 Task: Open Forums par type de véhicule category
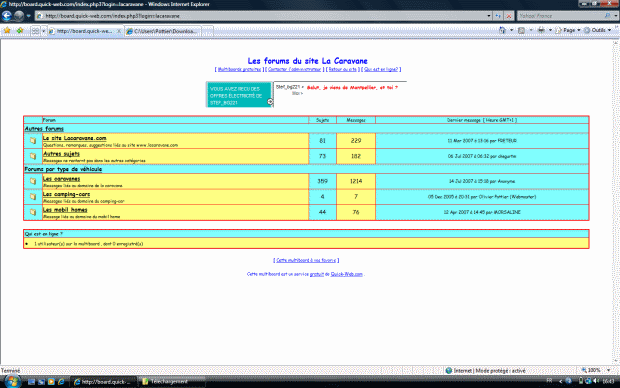[x=63, y=169]
